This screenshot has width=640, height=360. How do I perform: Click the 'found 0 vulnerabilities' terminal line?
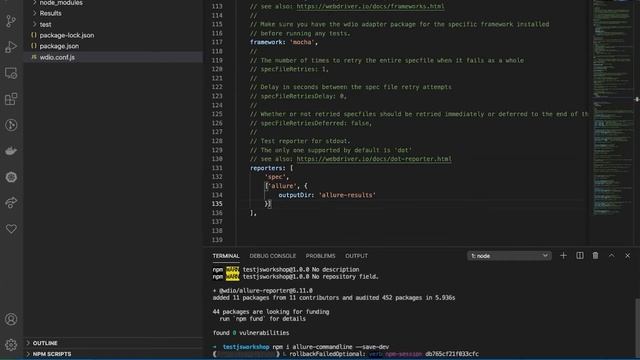[x=251, y=333]
